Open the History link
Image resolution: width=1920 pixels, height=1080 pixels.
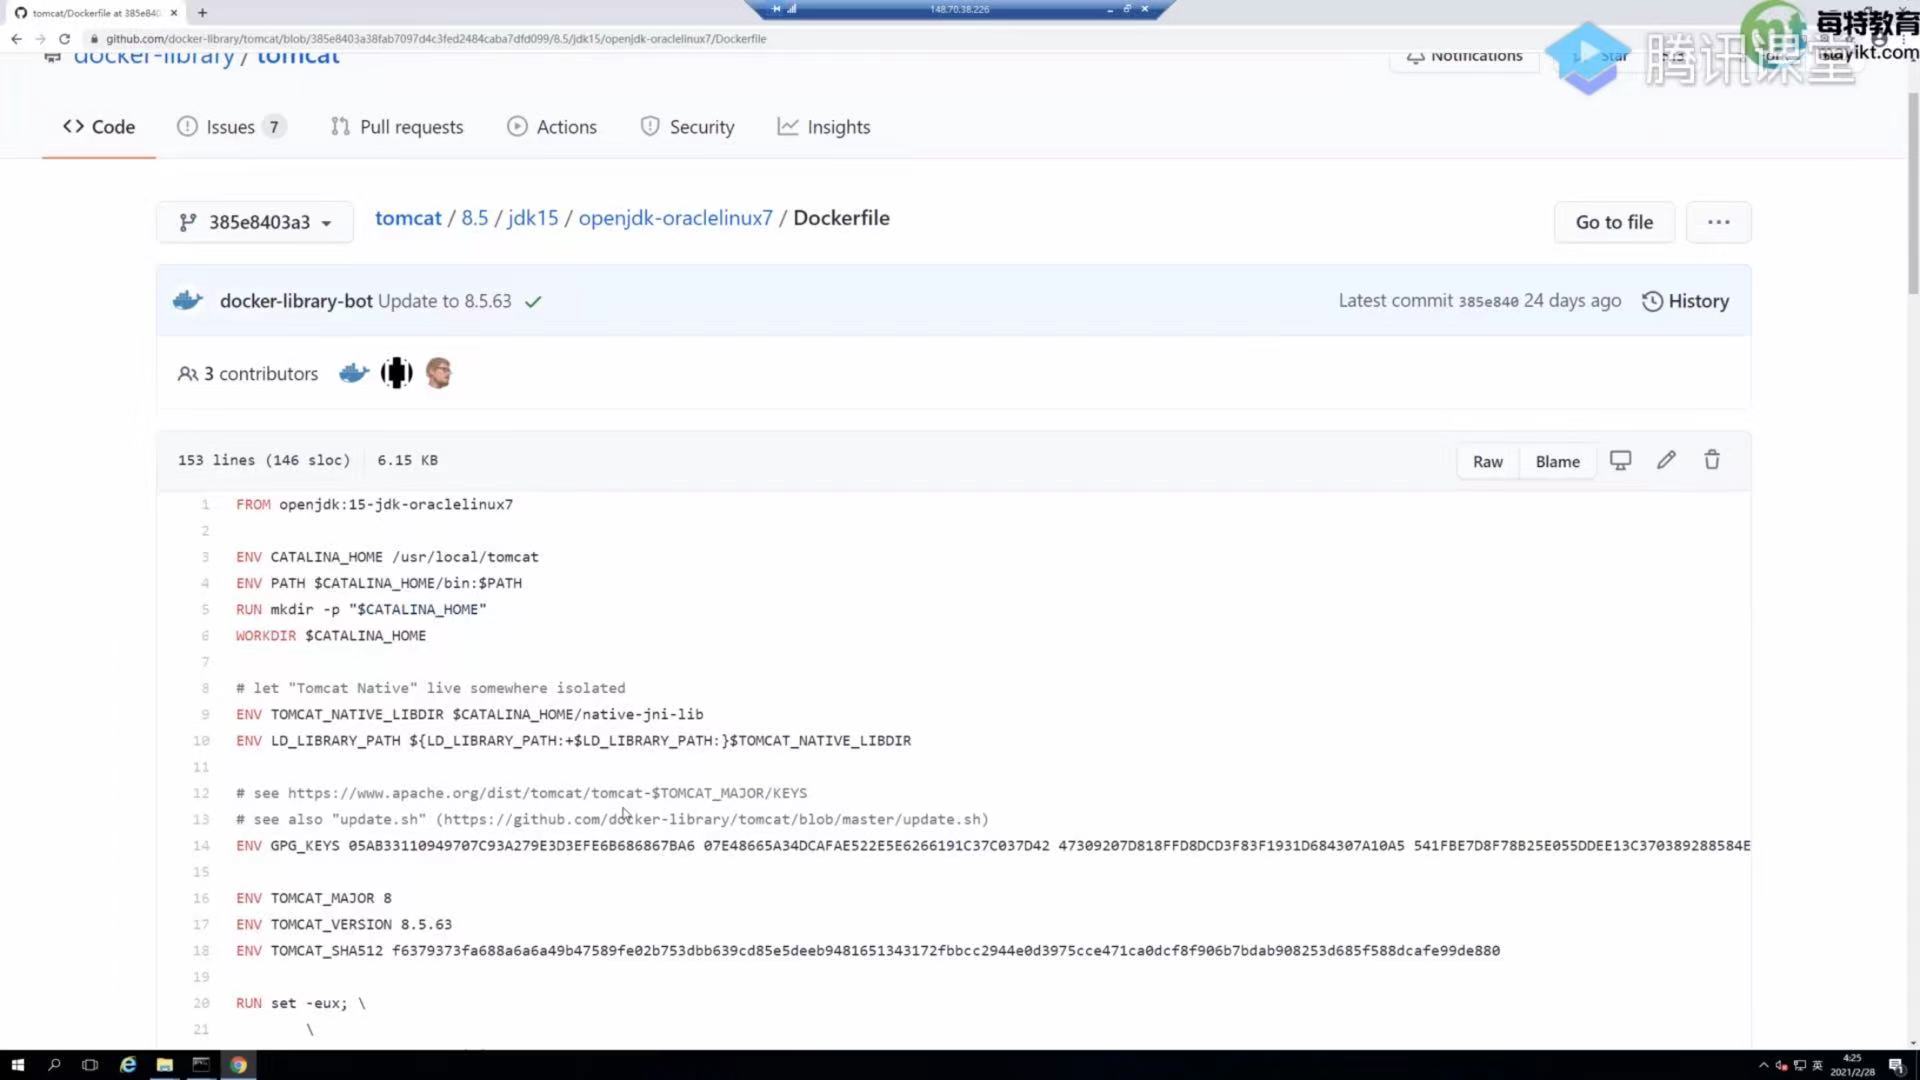pos(1686,301)
